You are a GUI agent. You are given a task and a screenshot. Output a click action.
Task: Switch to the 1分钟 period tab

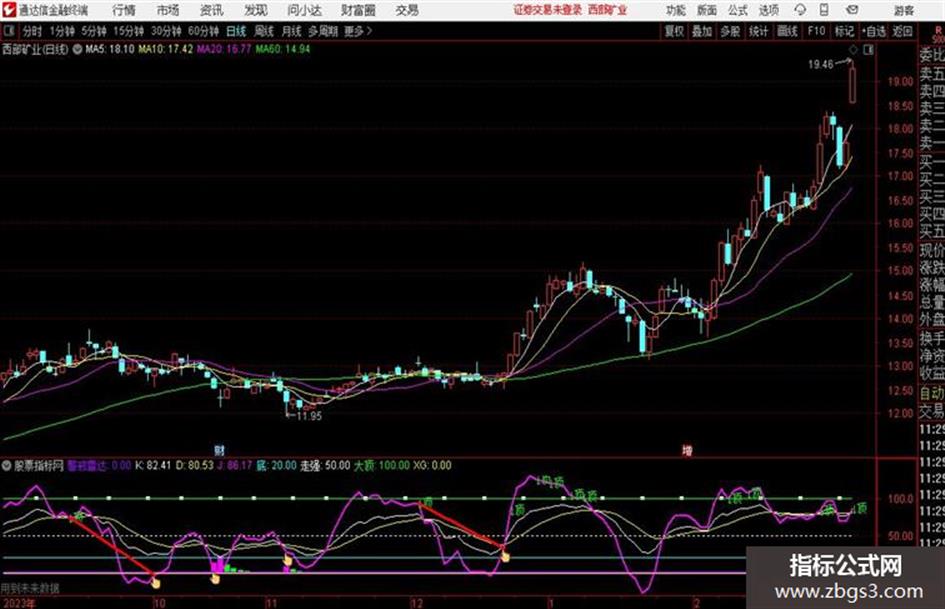point(62,31)
